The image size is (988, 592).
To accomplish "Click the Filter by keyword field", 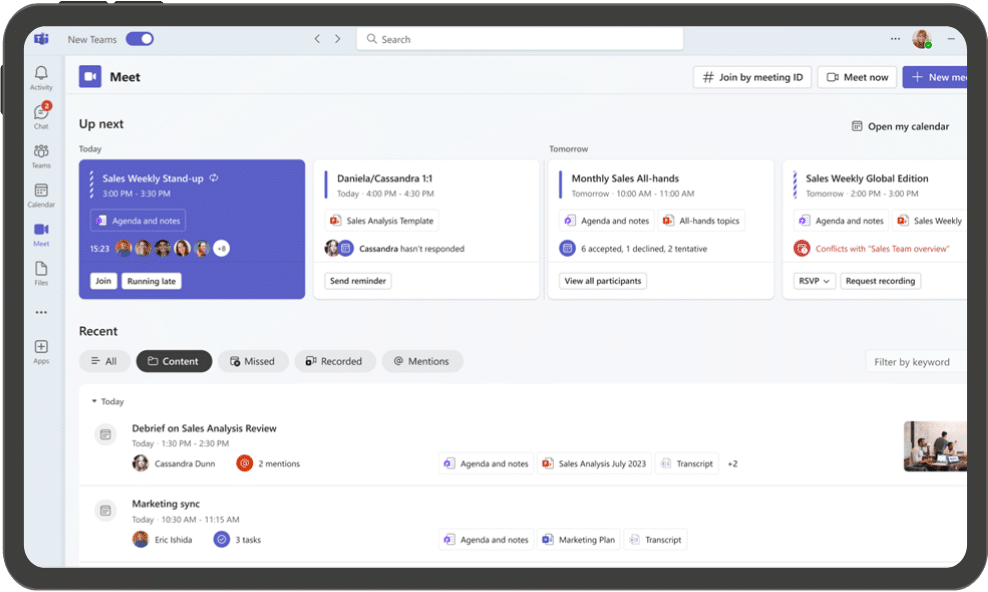I will pos(916,361).
